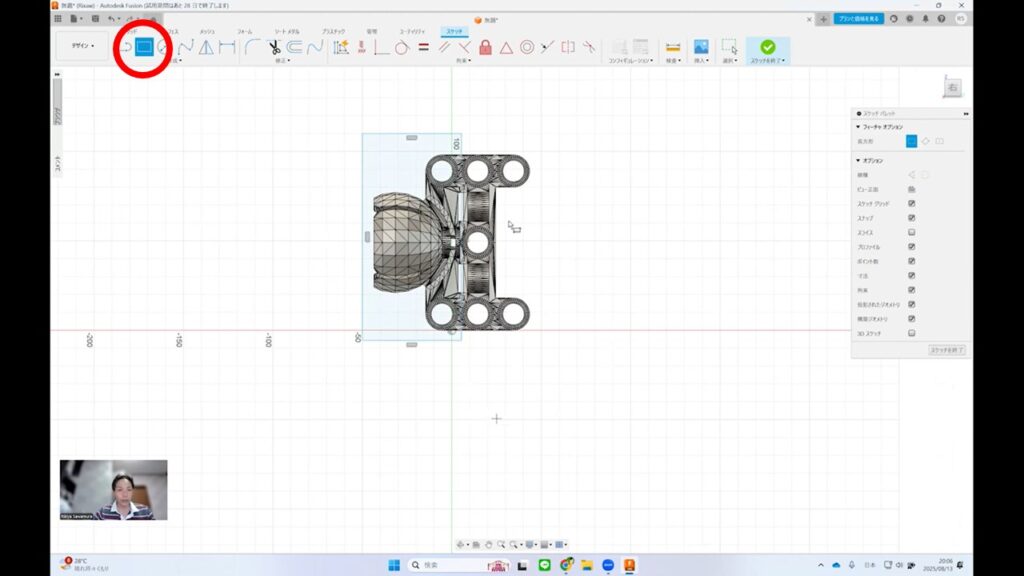Switch to the Mesh ribbon tab
1024x576 pixels.
[x=207, y=31]
